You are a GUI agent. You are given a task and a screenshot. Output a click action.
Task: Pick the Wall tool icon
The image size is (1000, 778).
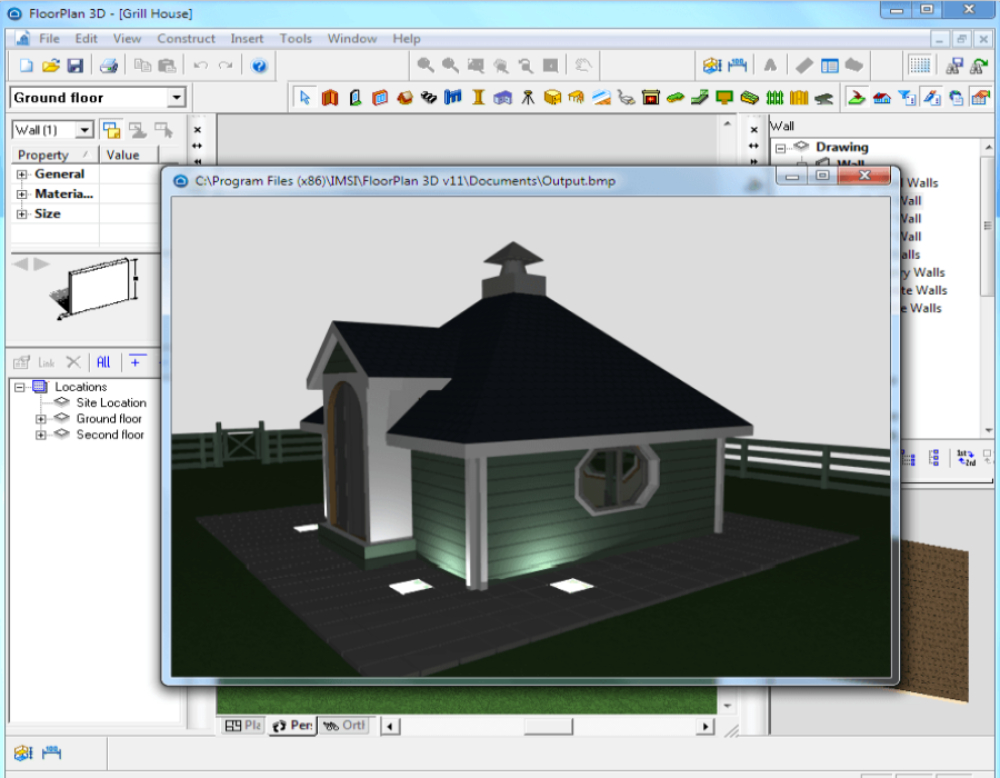click(330, 98)
